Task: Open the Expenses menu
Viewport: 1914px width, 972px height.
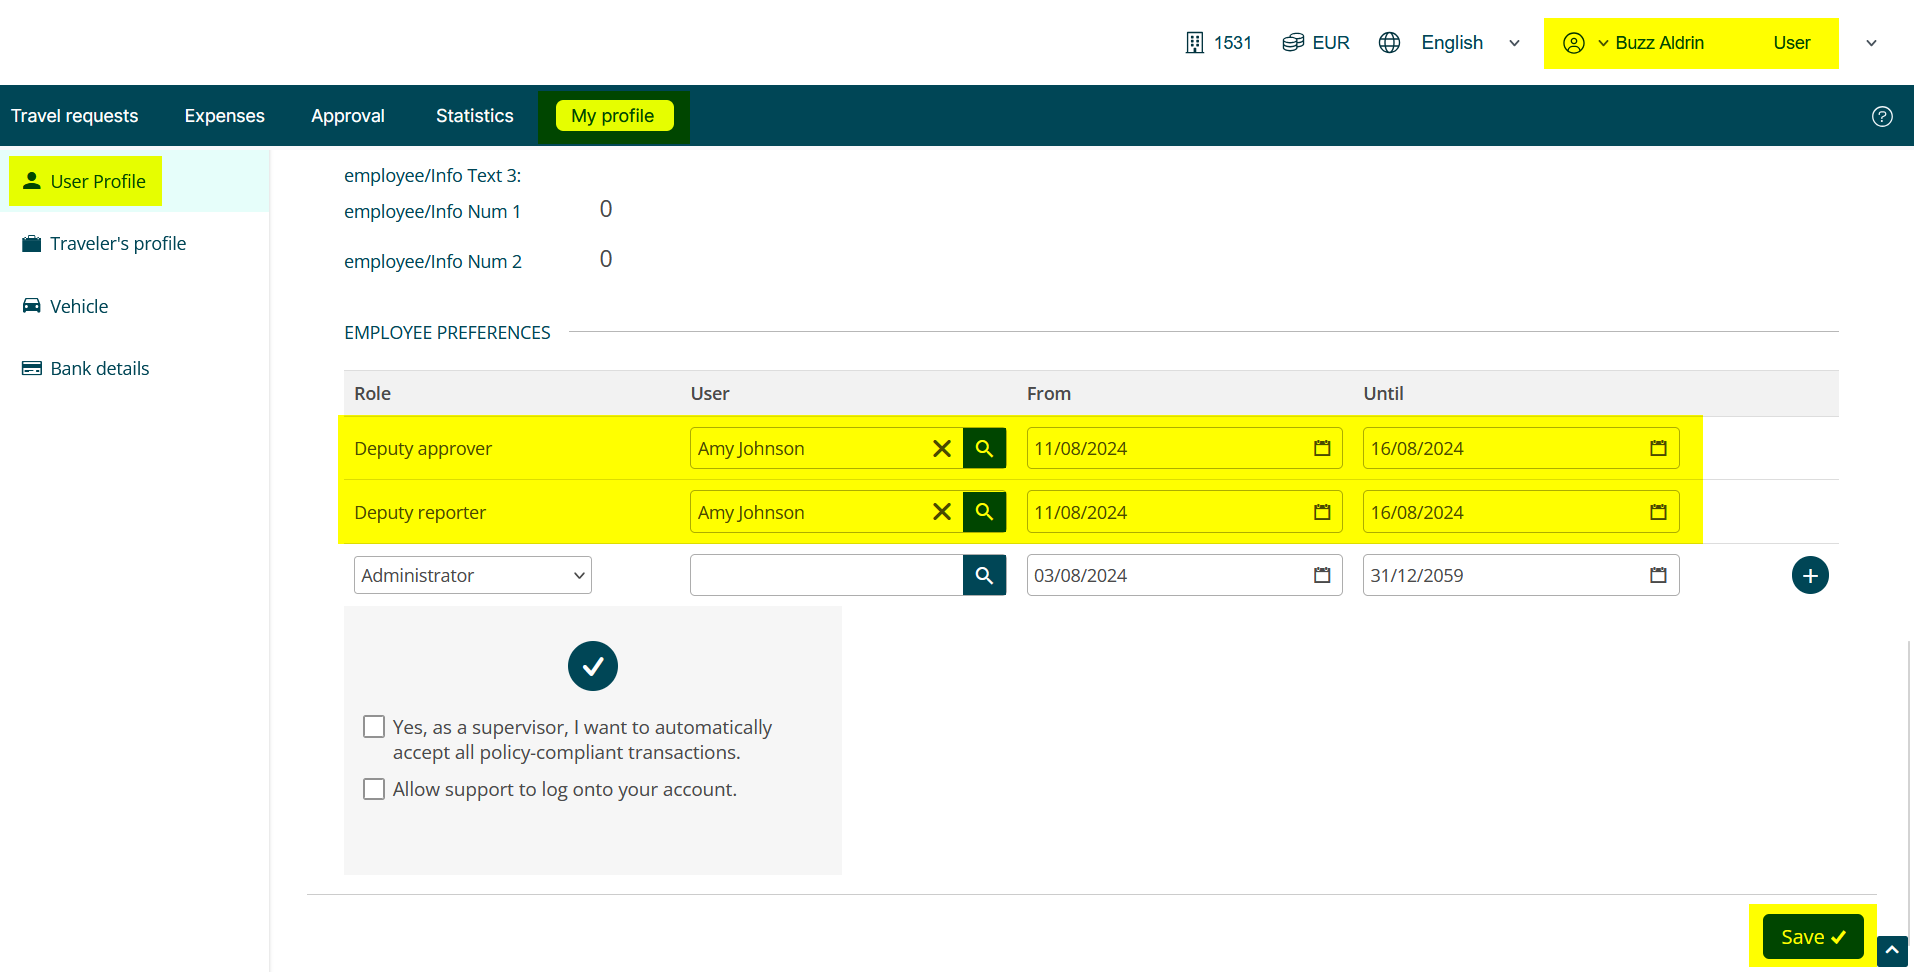Action: click(x=224, y=116)
